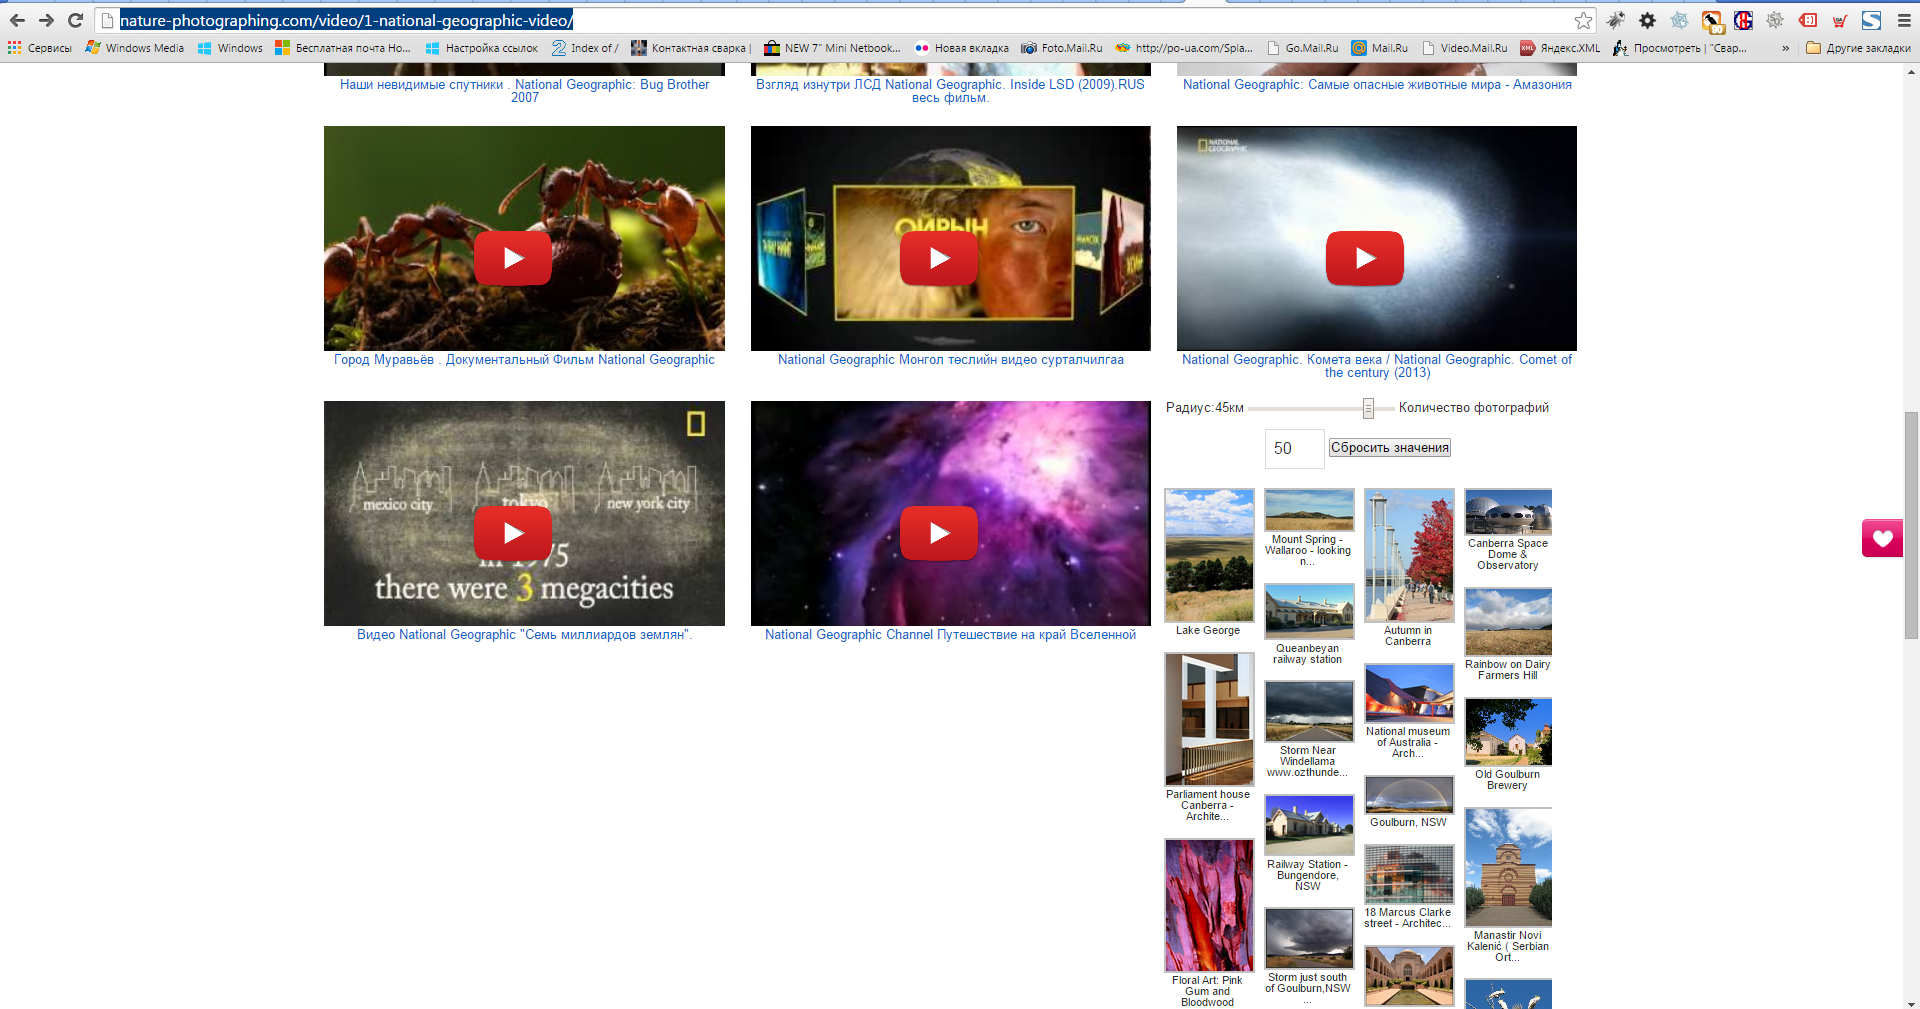
Task: Open the Old Goulburn Brewery thumbnail
Action: (1508, 732)
